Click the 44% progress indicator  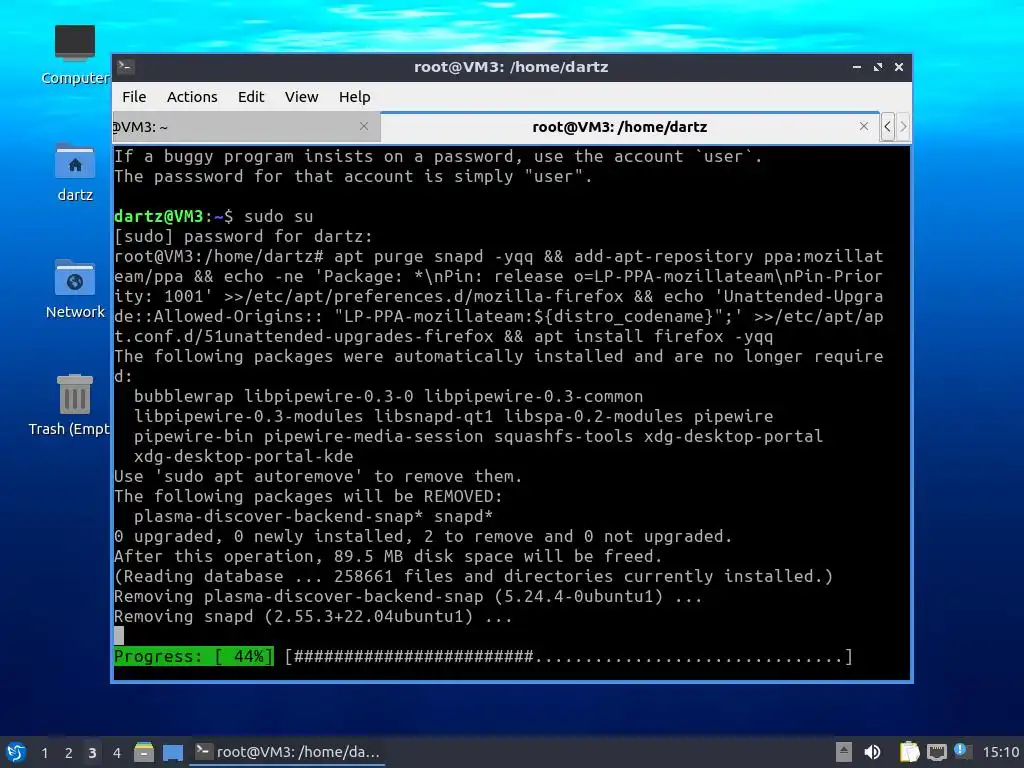(193, 656)
